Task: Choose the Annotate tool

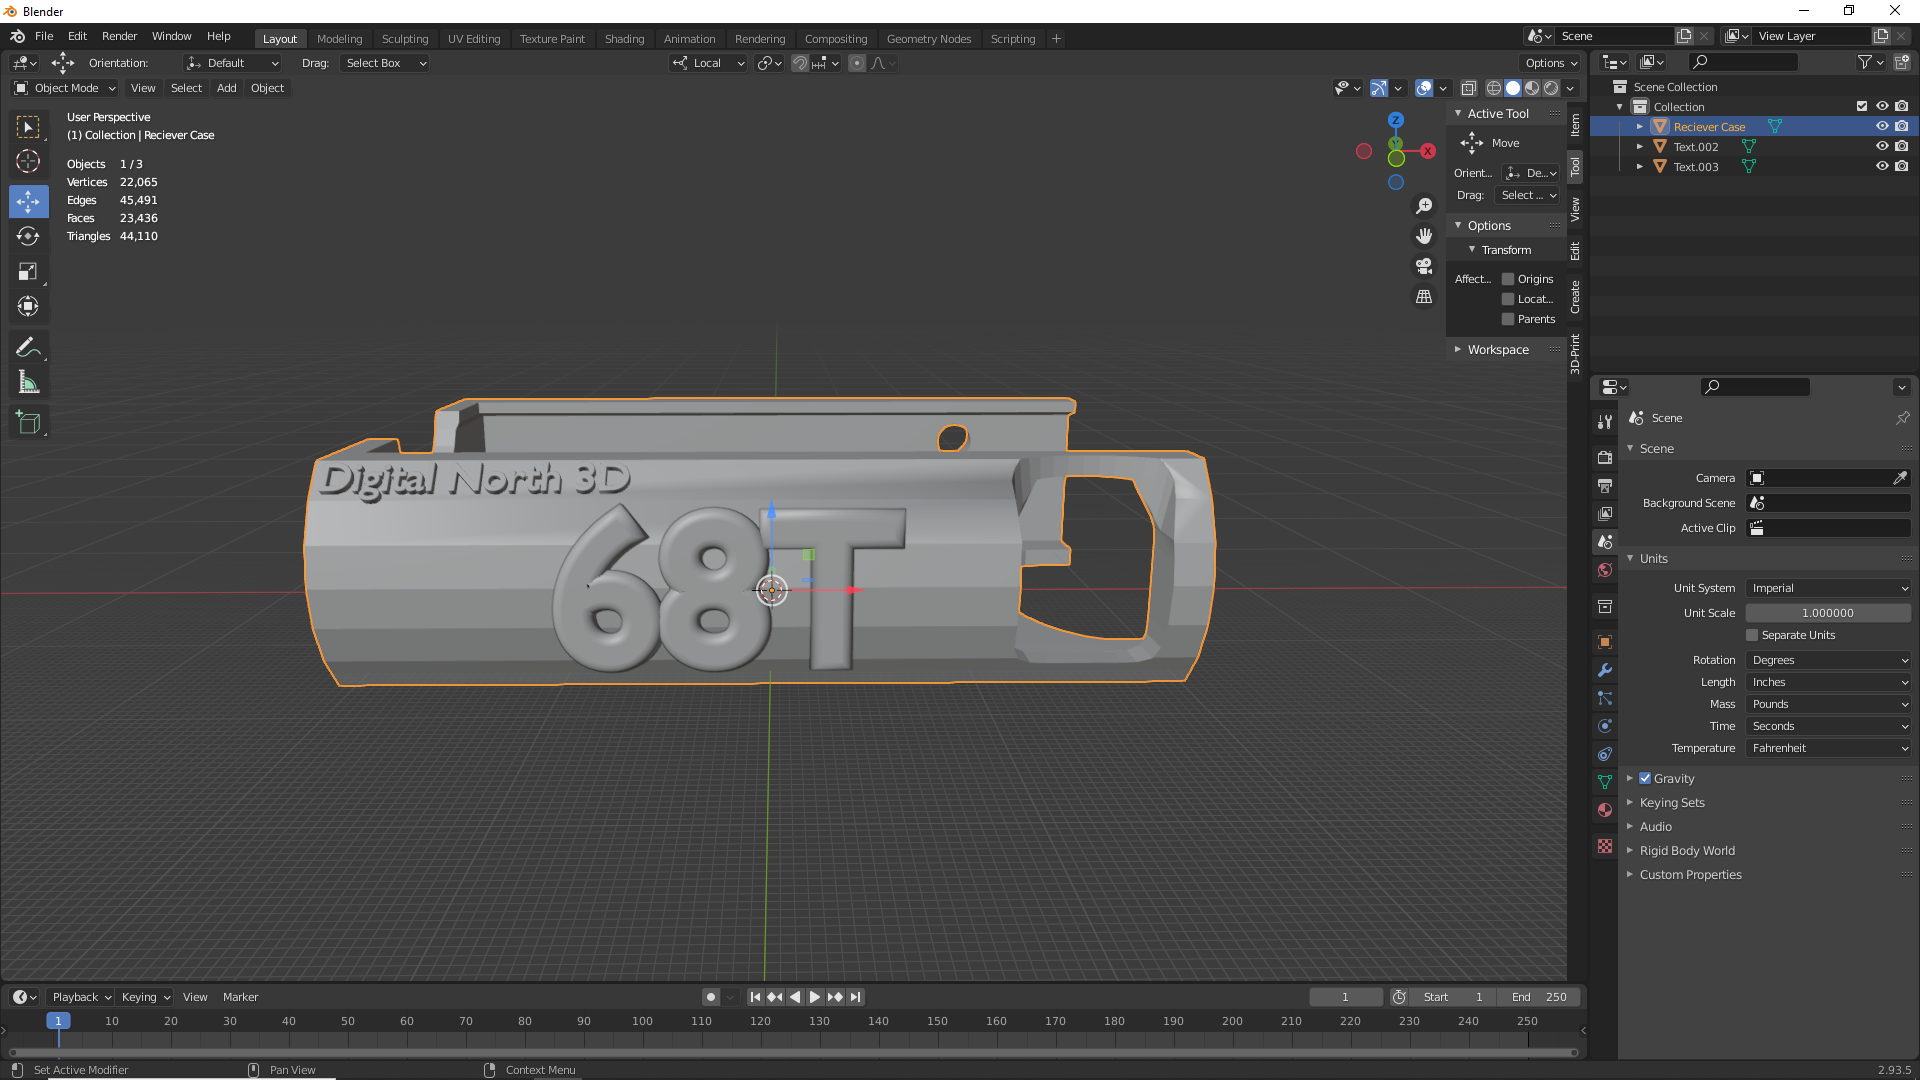Action: pyautogui.click(x=28, y=347)
